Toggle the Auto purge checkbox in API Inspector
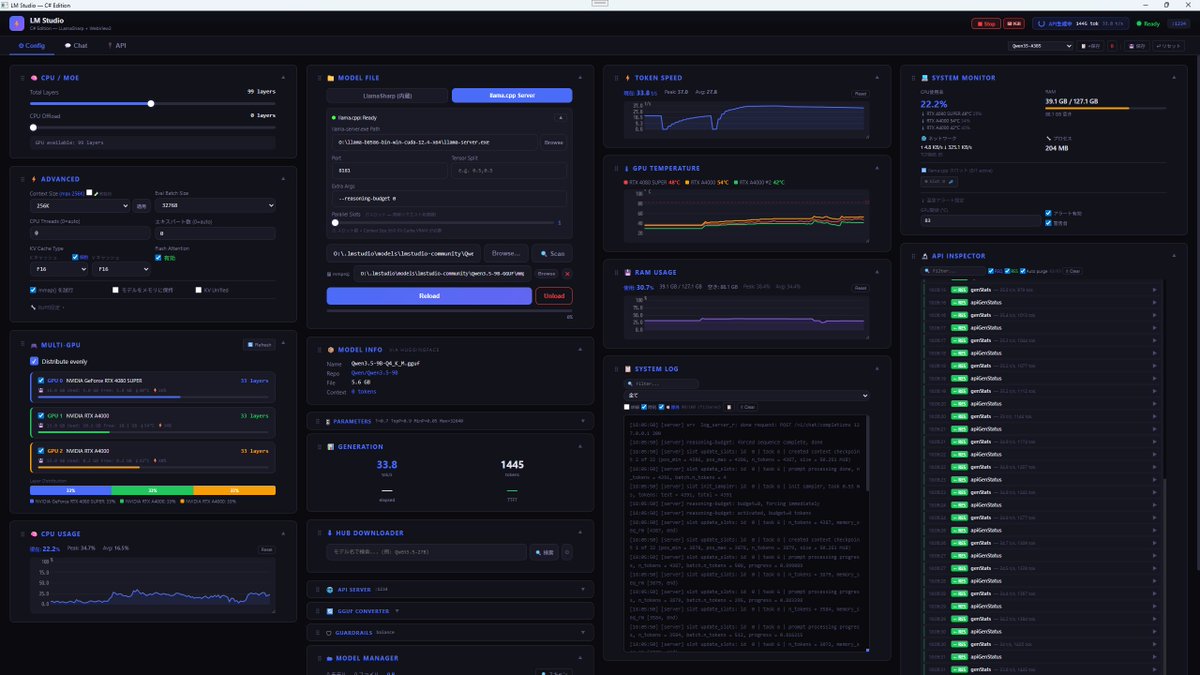This screenshot has width=1200, height=675. (x=1022, y=271)
